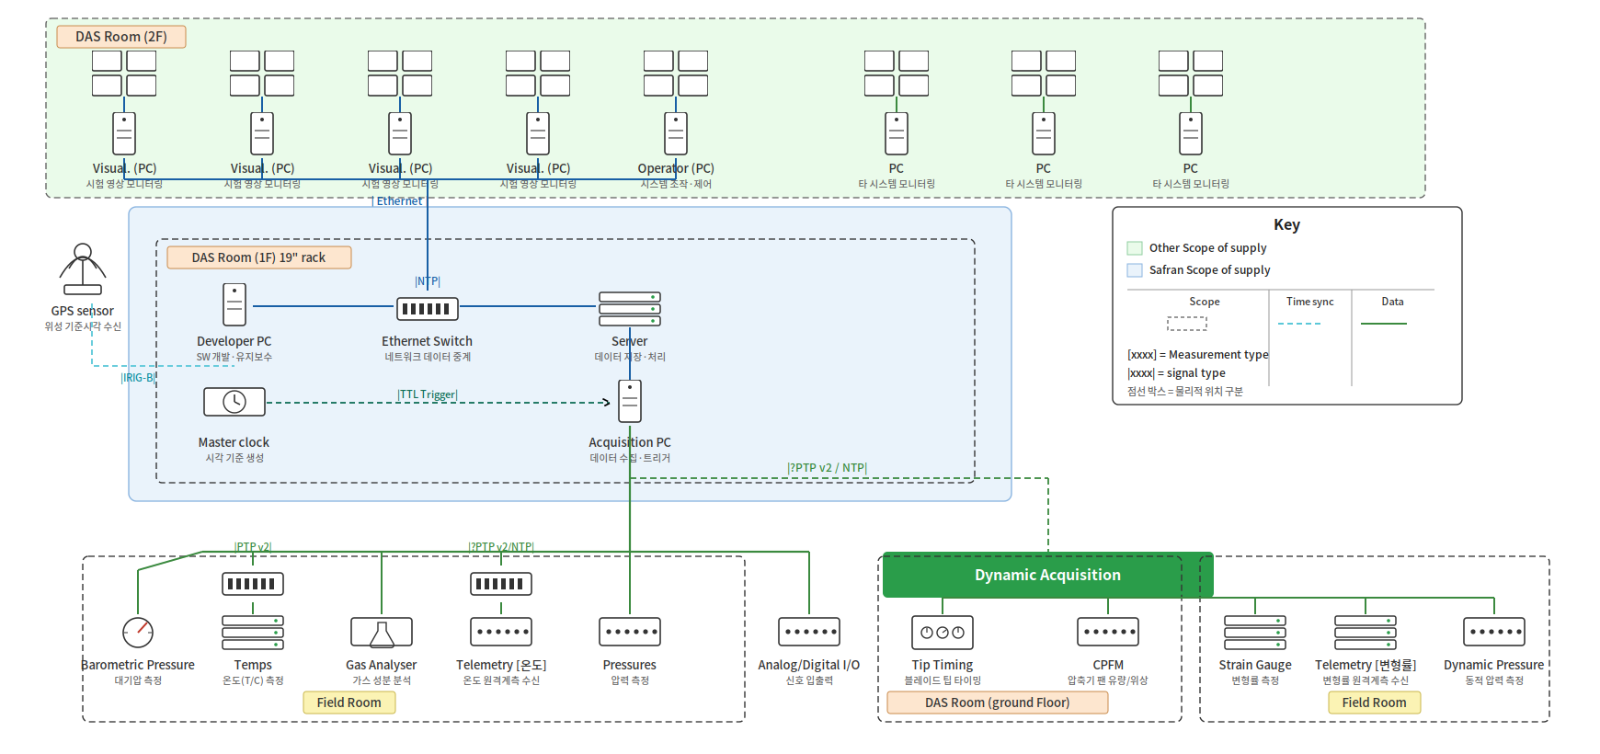This screenshot has width=1600, height=754.
Task: Click the Strain Gauge stack icon
Action: [1255, 633]
